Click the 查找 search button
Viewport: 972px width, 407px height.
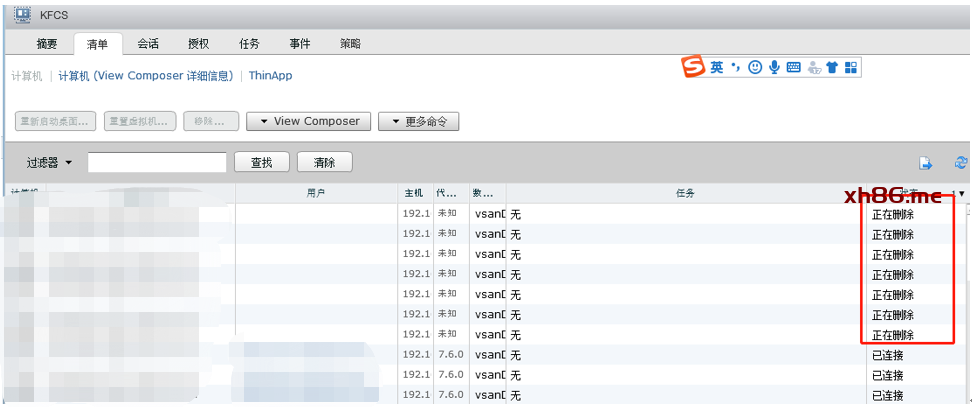click(x=261, y=163)
